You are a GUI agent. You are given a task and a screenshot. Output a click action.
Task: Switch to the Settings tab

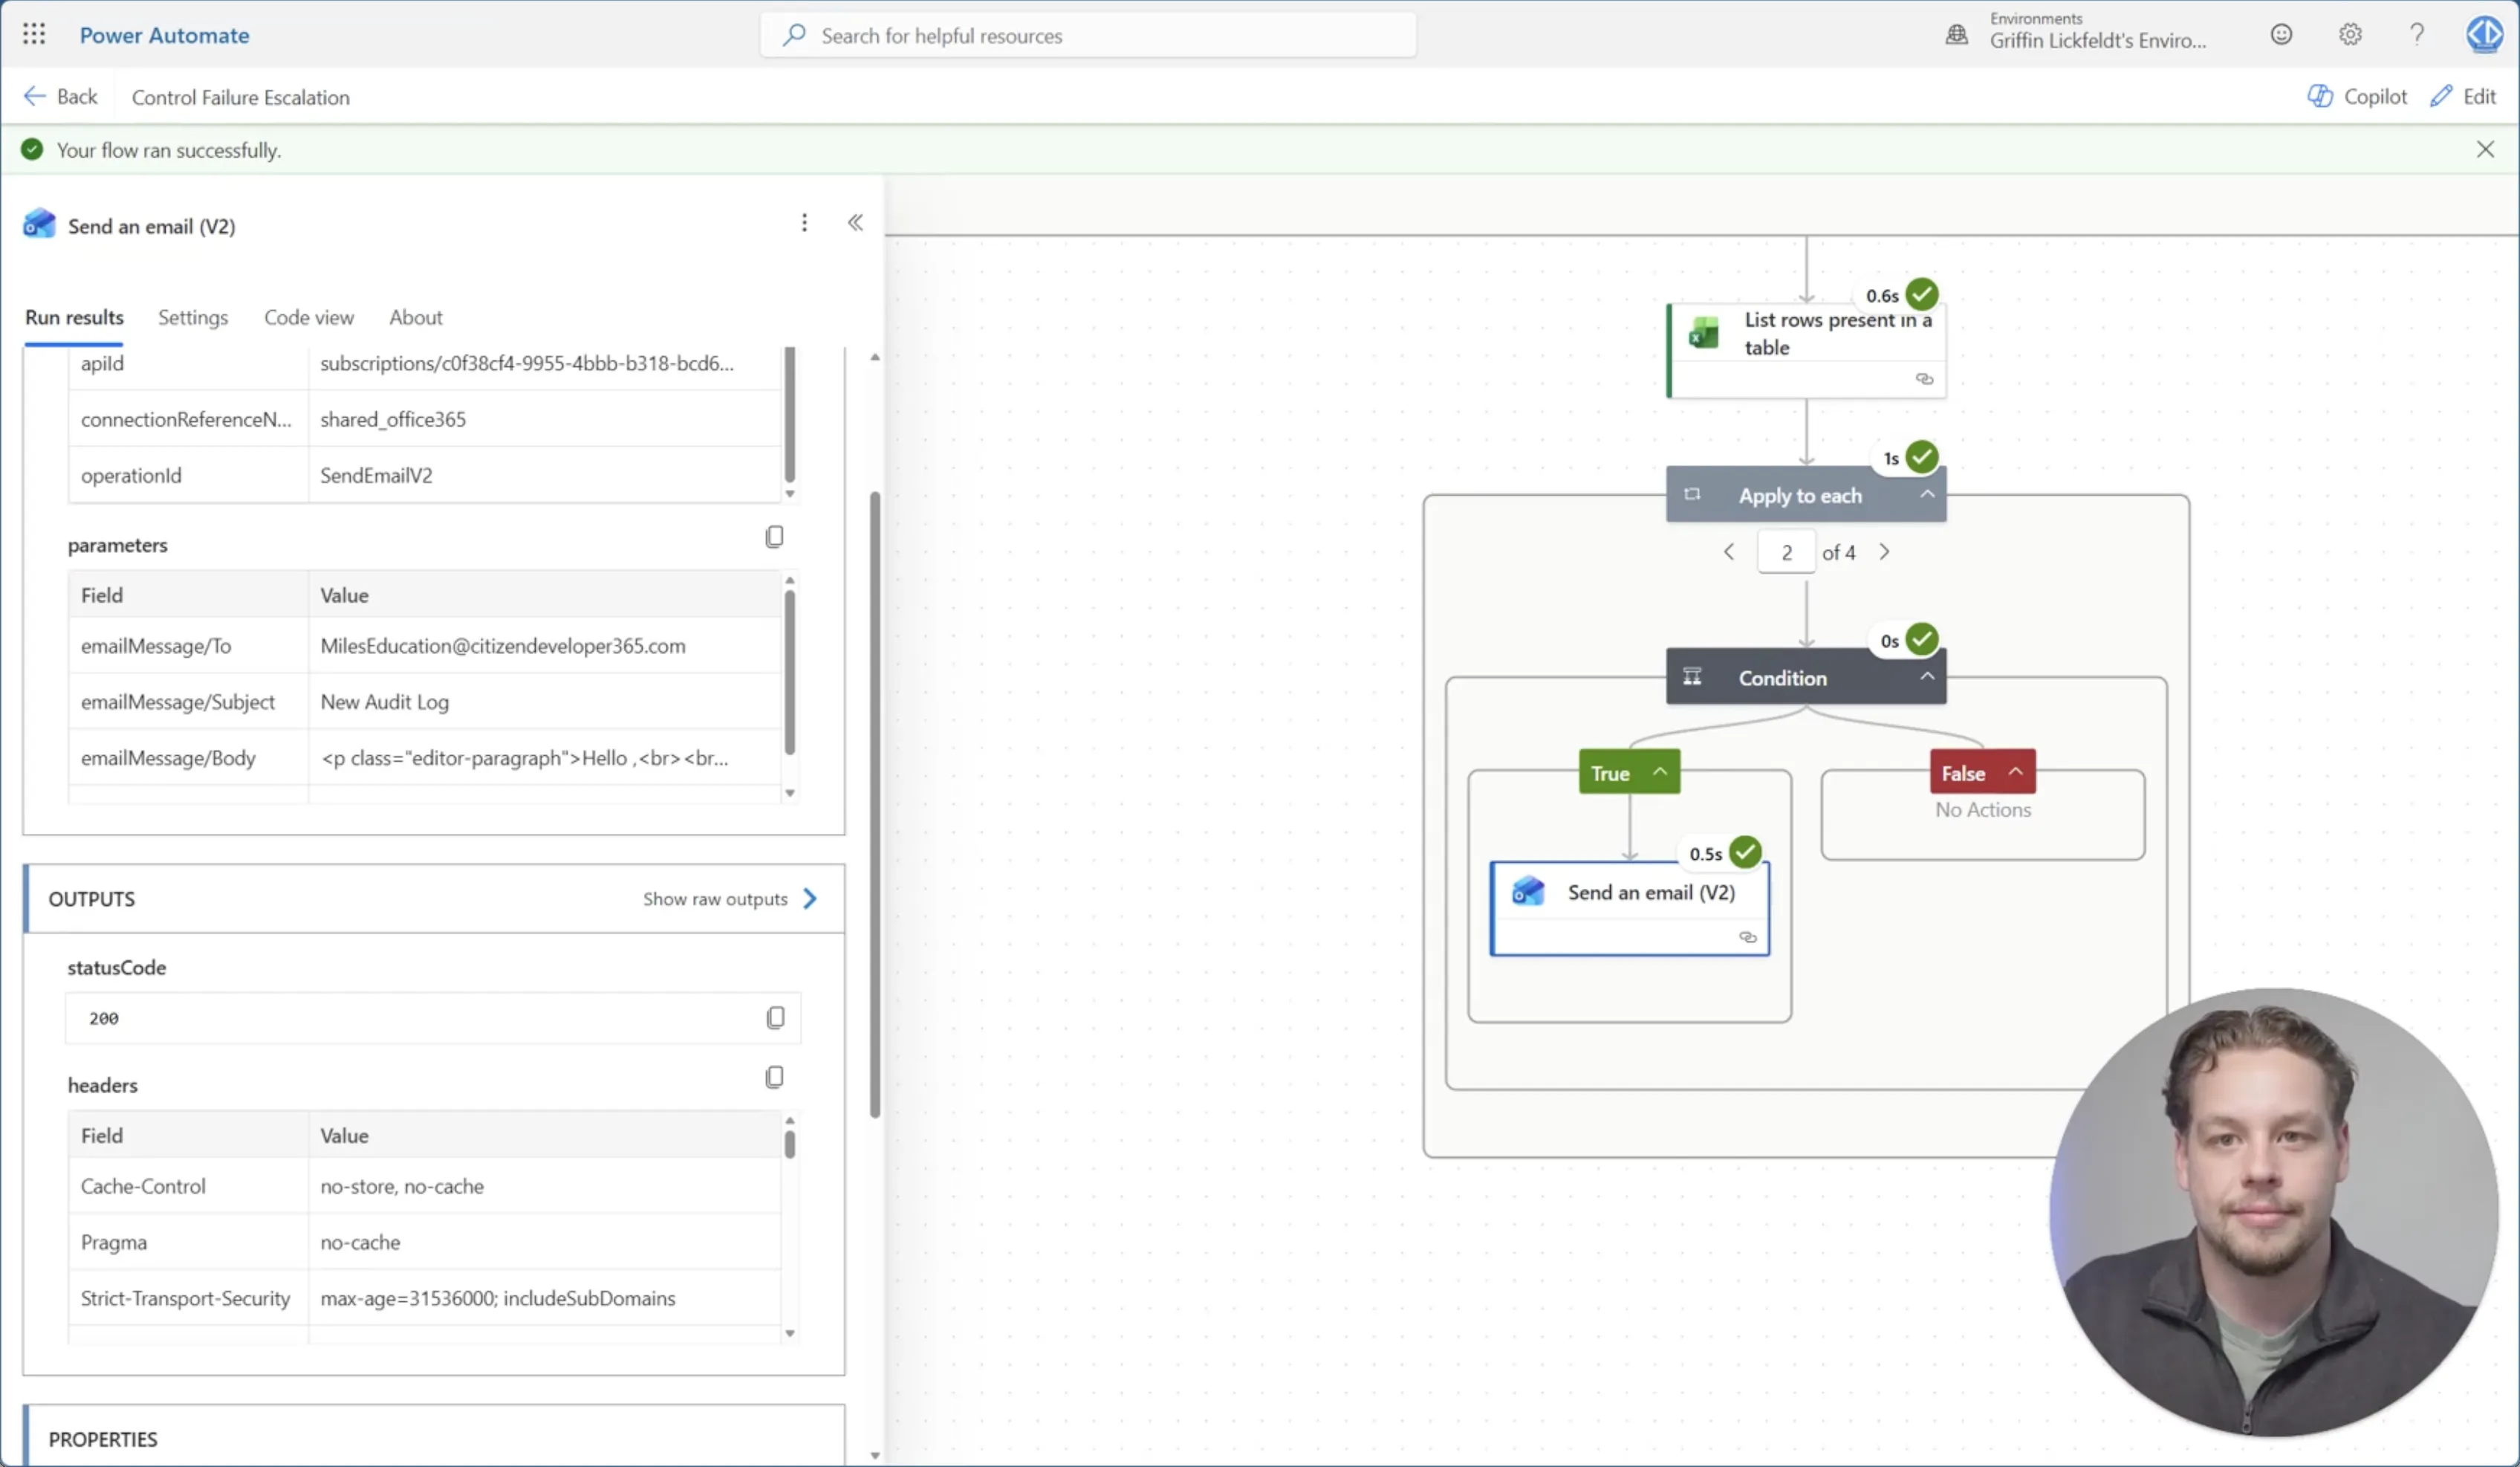[x=193, y=317]
